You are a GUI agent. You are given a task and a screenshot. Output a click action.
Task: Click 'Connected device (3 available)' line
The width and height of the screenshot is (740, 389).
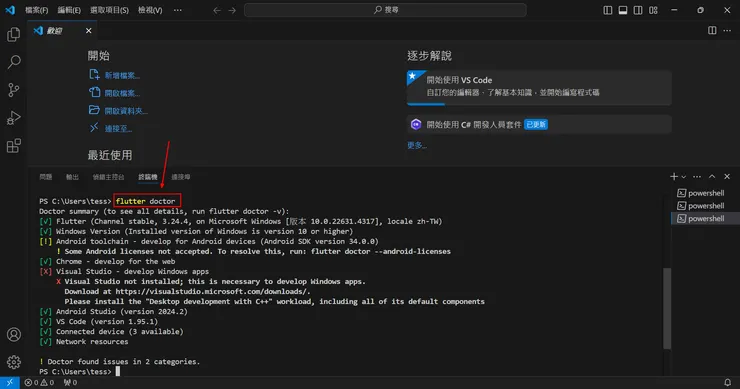(111, 331)
